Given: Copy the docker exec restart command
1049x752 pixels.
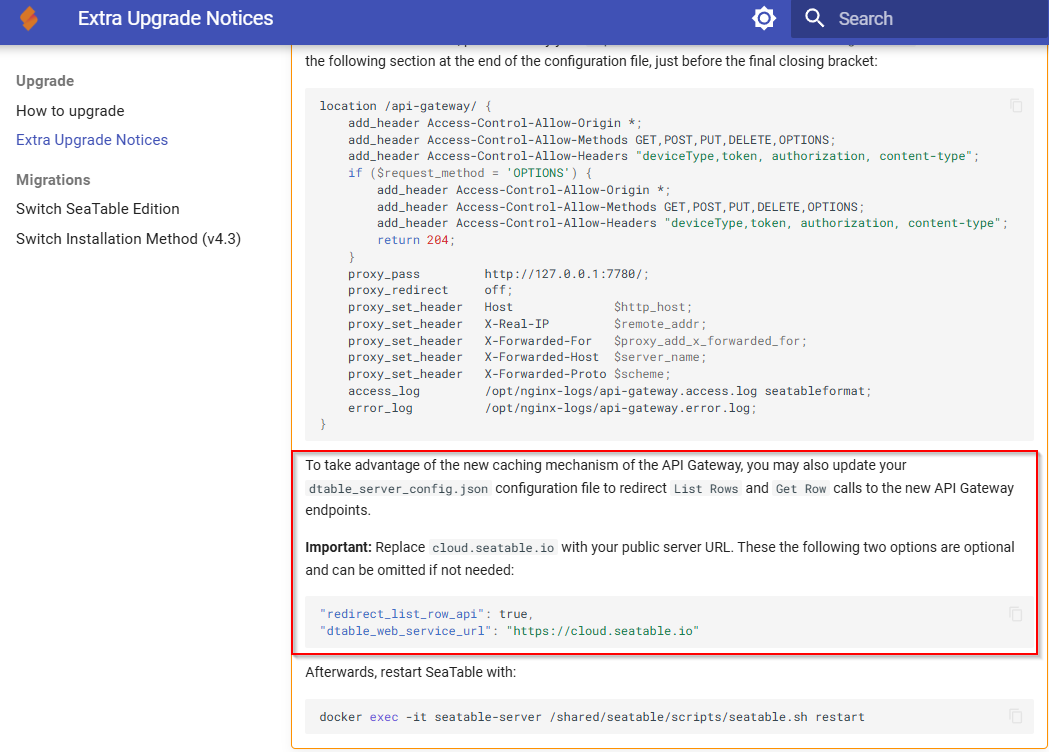Looking at the screenshot, I should (1016, 717).
